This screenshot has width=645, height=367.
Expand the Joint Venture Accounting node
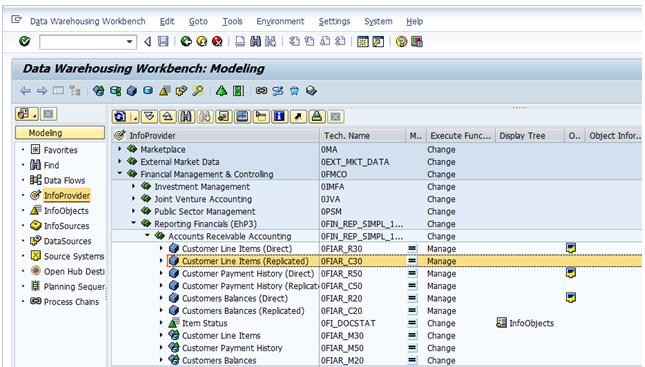pos(133,198)
